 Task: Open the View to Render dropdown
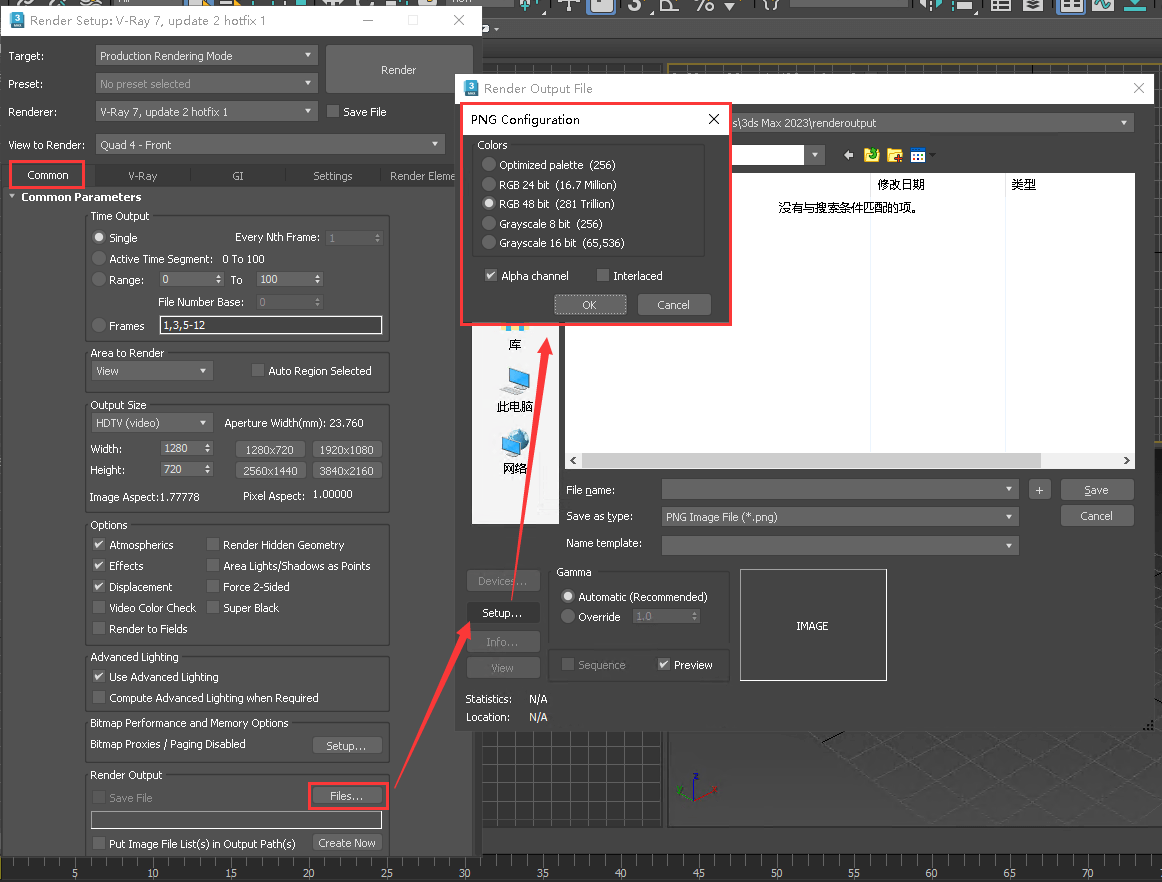[270, 145]
